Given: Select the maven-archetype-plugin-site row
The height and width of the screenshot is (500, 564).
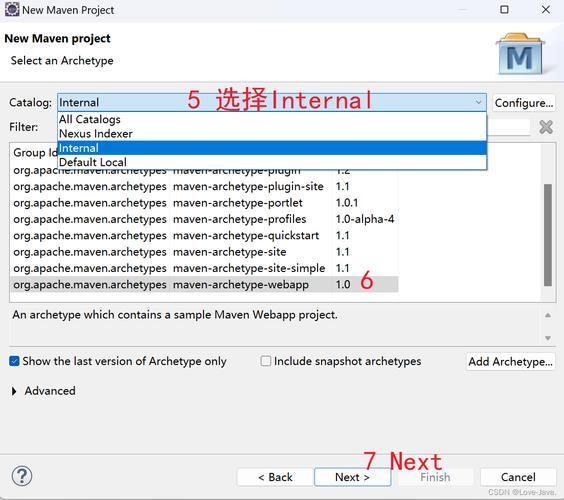Looking at the screenshot, I should click(204, 186).
